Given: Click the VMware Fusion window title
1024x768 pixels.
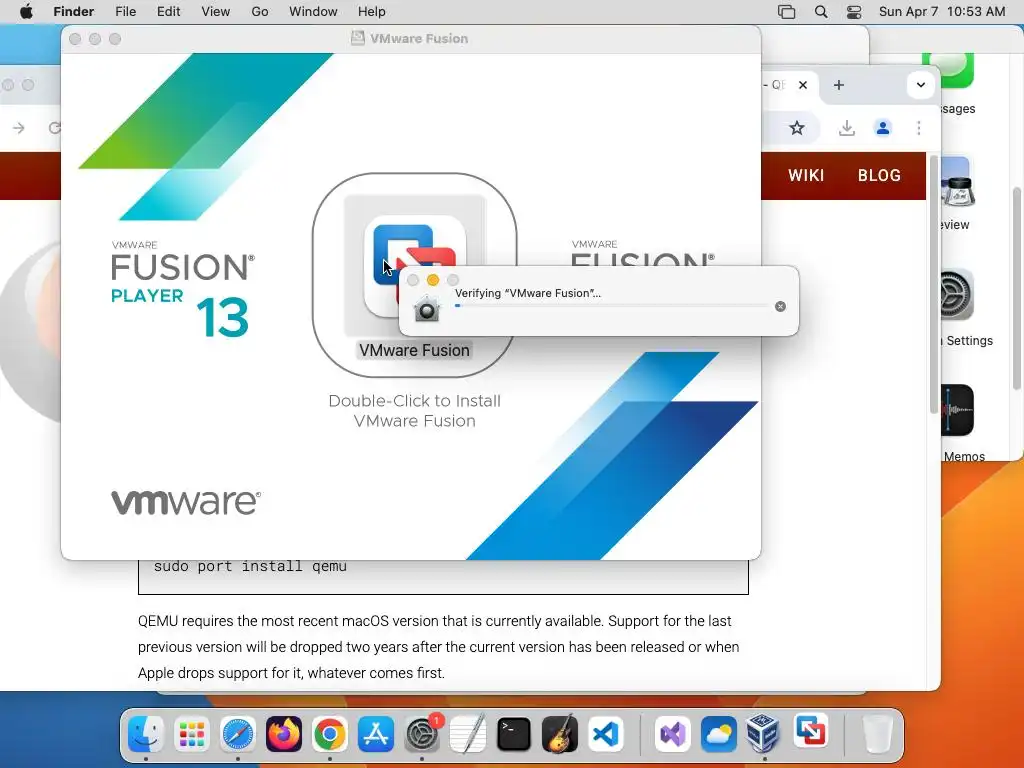Looking at the screenshot, I should [x=419, y=39].
